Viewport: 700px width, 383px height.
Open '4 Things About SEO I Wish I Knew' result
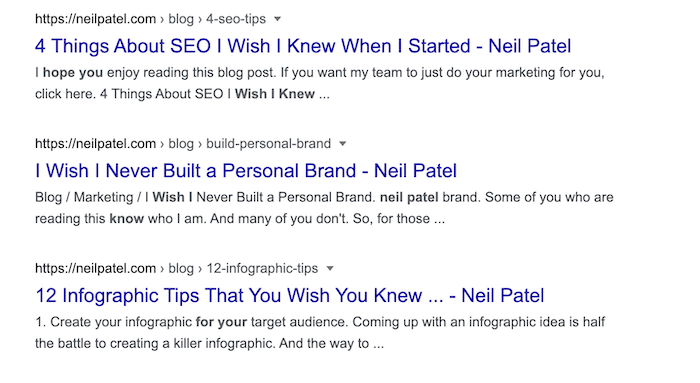click(x=303, y=46)
